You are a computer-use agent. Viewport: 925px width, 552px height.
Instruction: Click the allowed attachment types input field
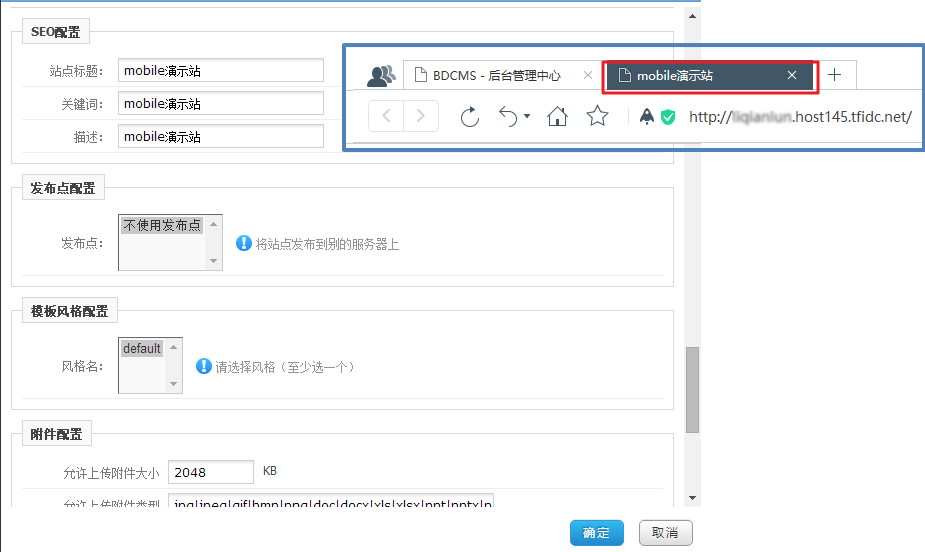tap(331, 501)
